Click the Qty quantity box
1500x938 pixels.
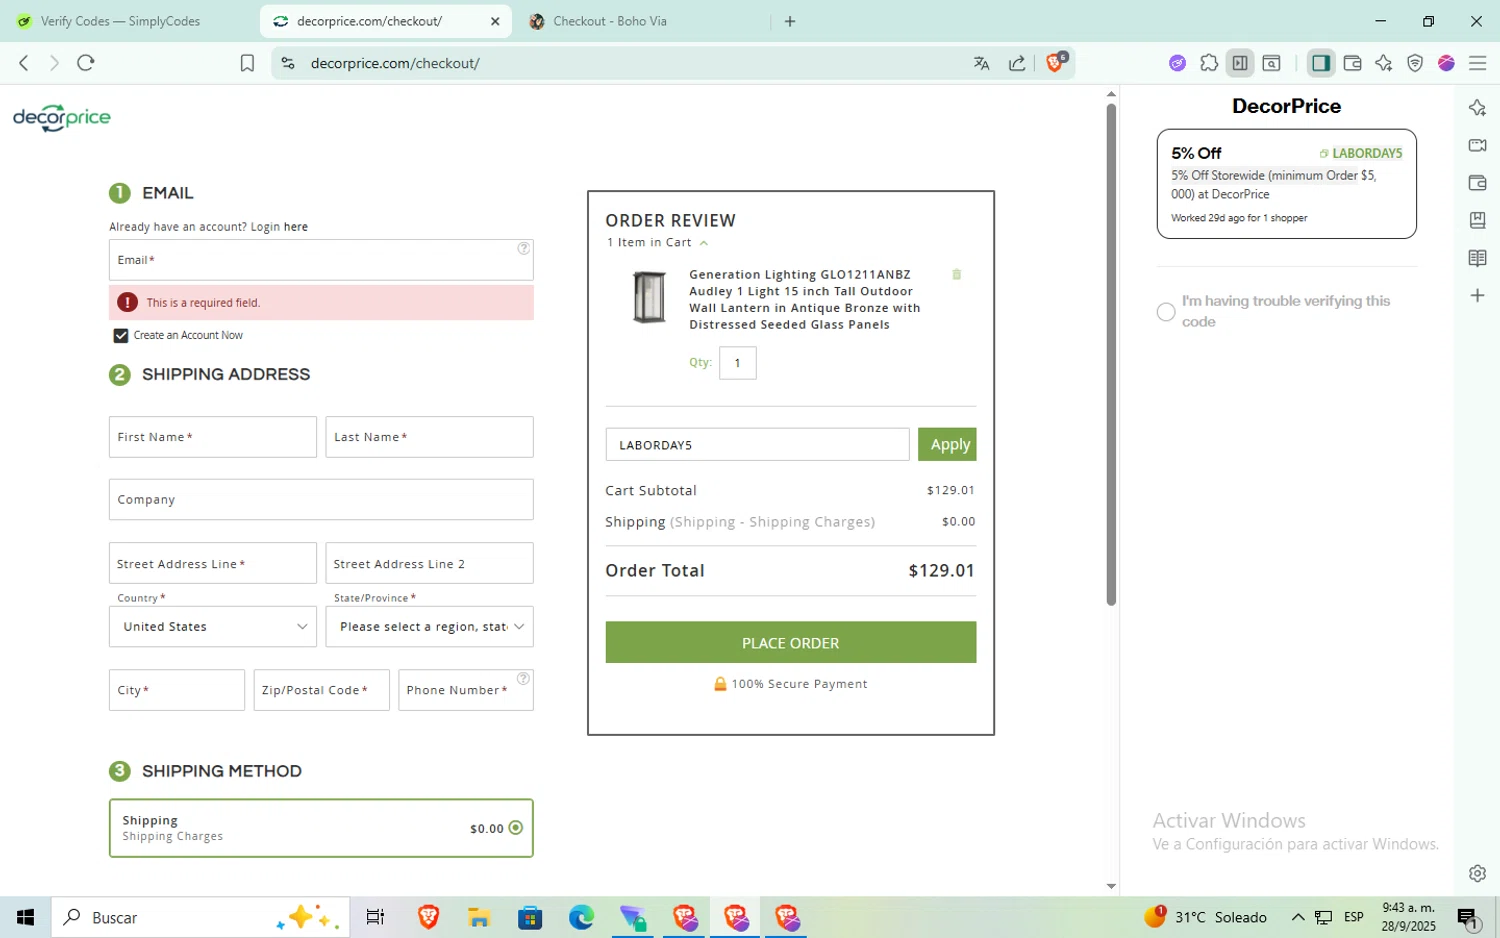point(738,363)
